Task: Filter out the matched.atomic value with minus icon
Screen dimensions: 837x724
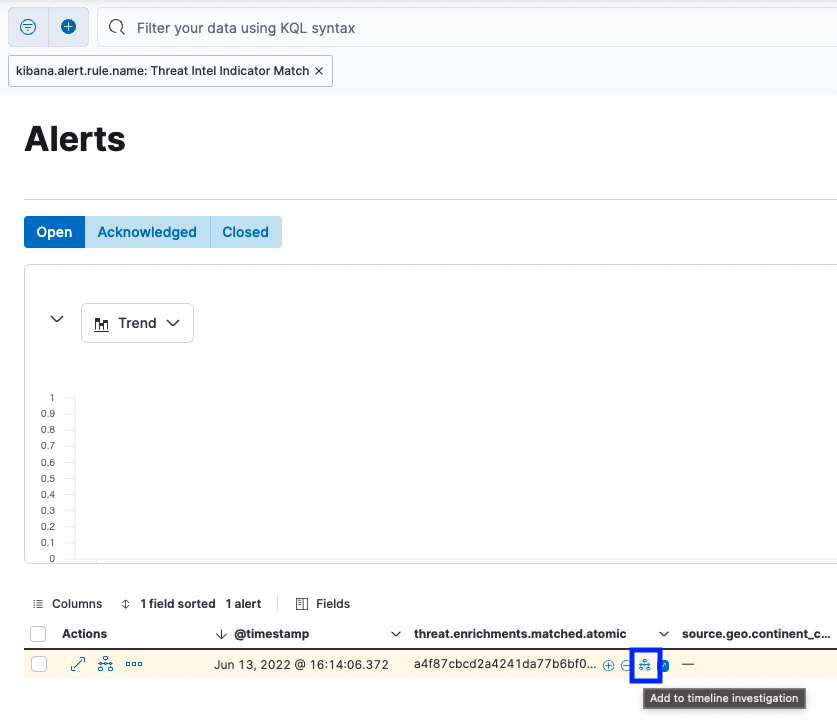Action: coord(626,664)
